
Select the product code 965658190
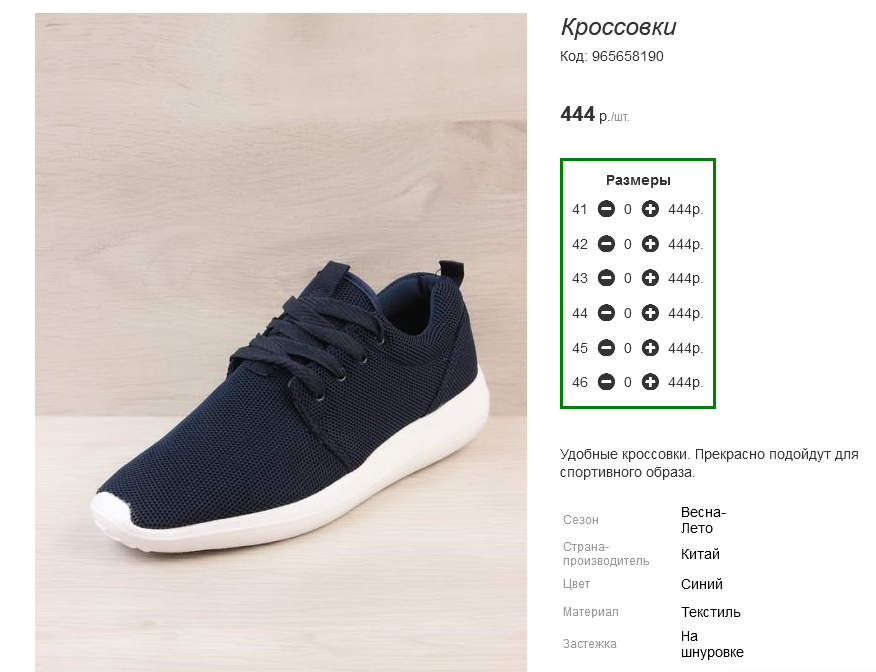pyautogui.click(x=627, y=56)
